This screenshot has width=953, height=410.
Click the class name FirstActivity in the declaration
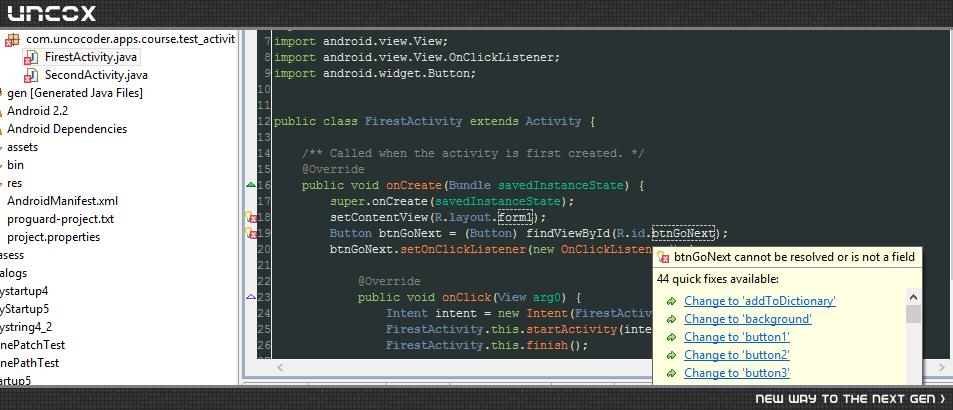tap(413, 121)
